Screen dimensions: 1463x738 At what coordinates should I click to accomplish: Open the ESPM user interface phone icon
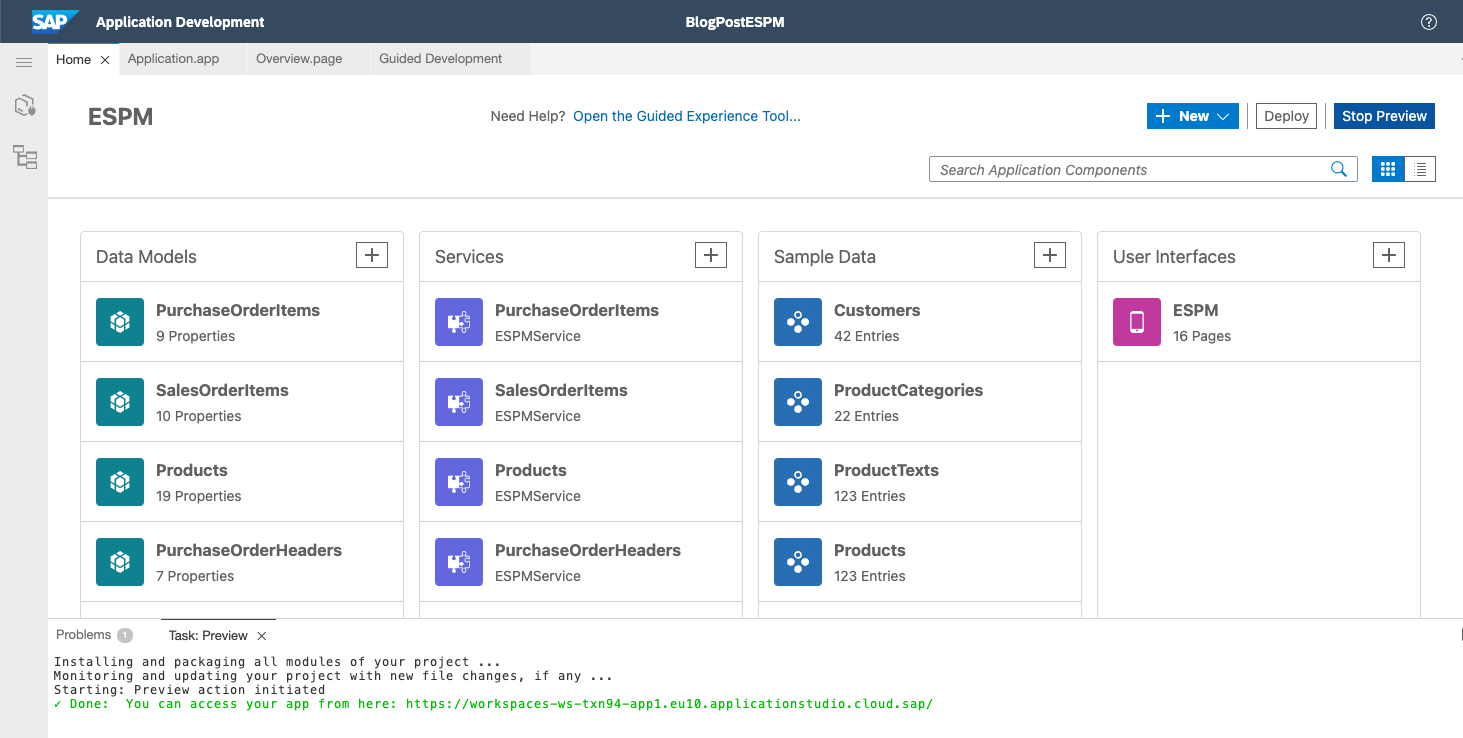tap(1136, 321)
